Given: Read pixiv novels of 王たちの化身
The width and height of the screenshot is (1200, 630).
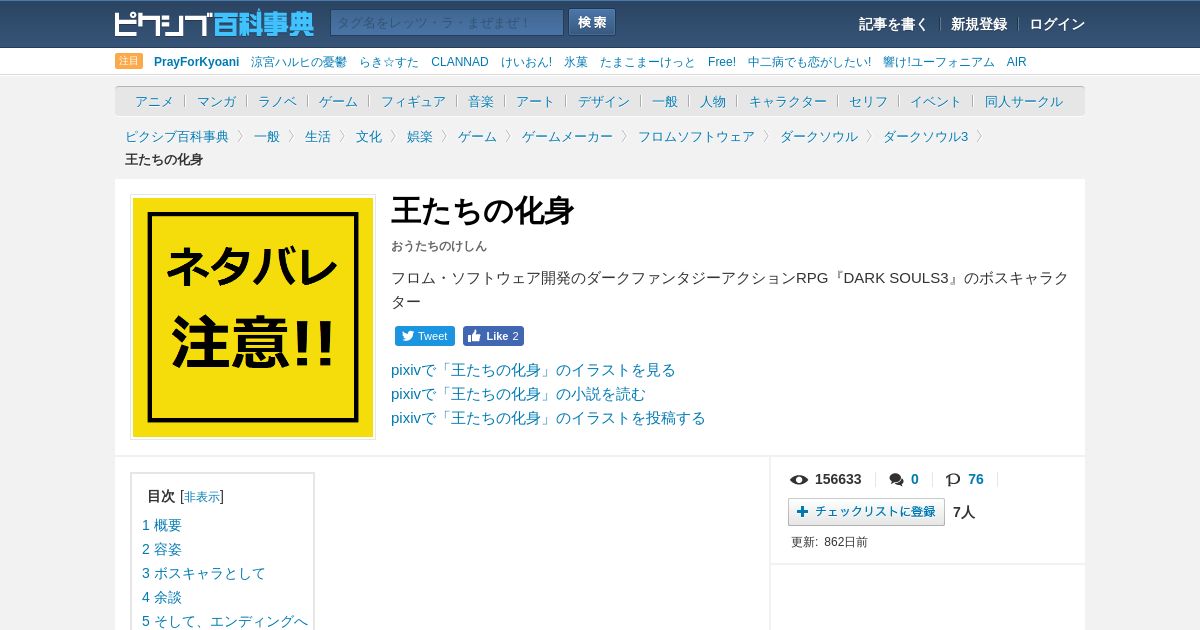Looking at the screenshot, I should tap(518, 394).
